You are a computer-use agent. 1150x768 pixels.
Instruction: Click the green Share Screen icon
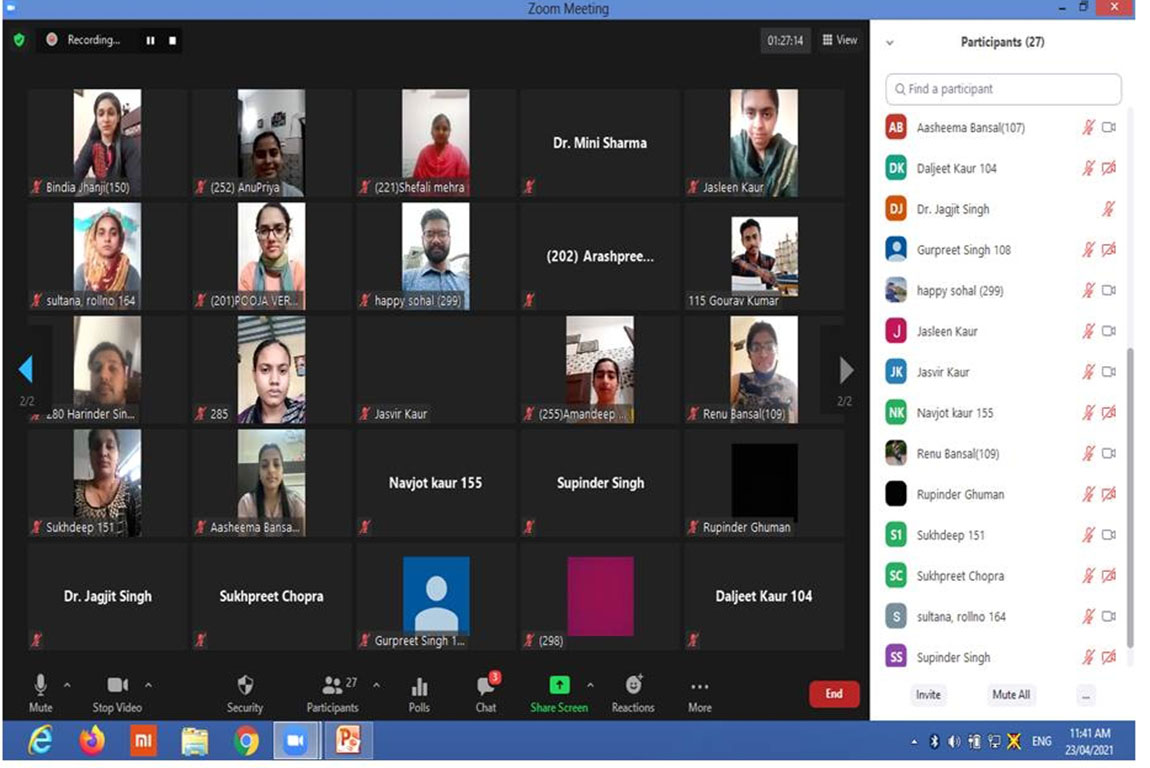559,685
